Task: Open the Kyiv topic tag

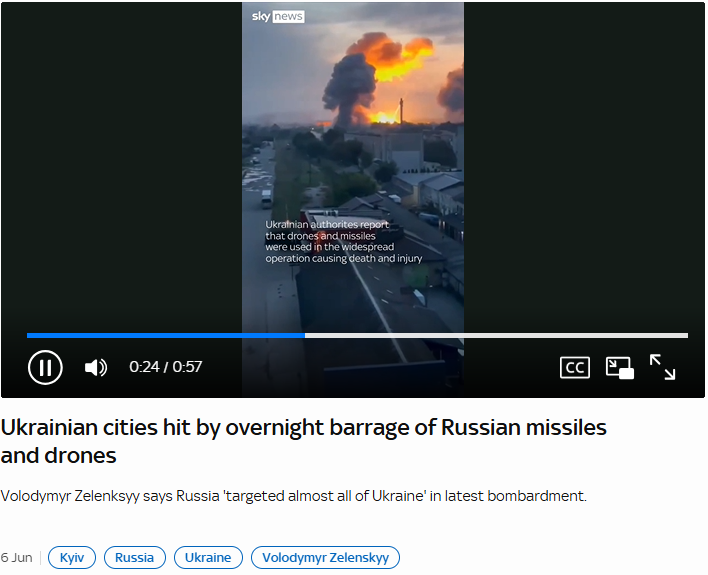Action: [72, 557]
